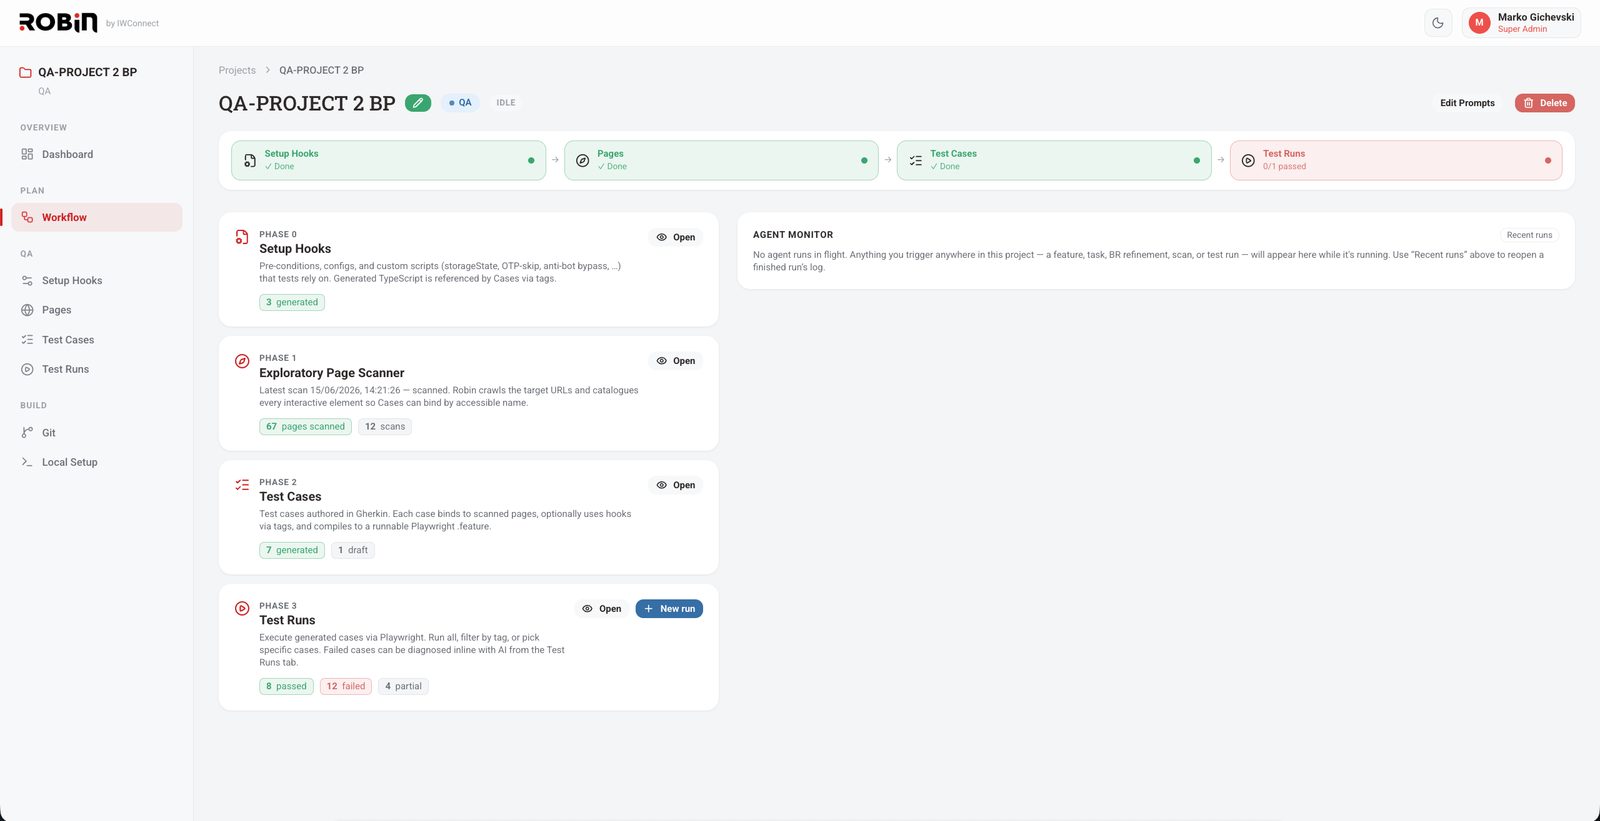This screenshot has height=821, width=1600.
Task: Click the Edit Prompts button
Action: point(1467,103)
